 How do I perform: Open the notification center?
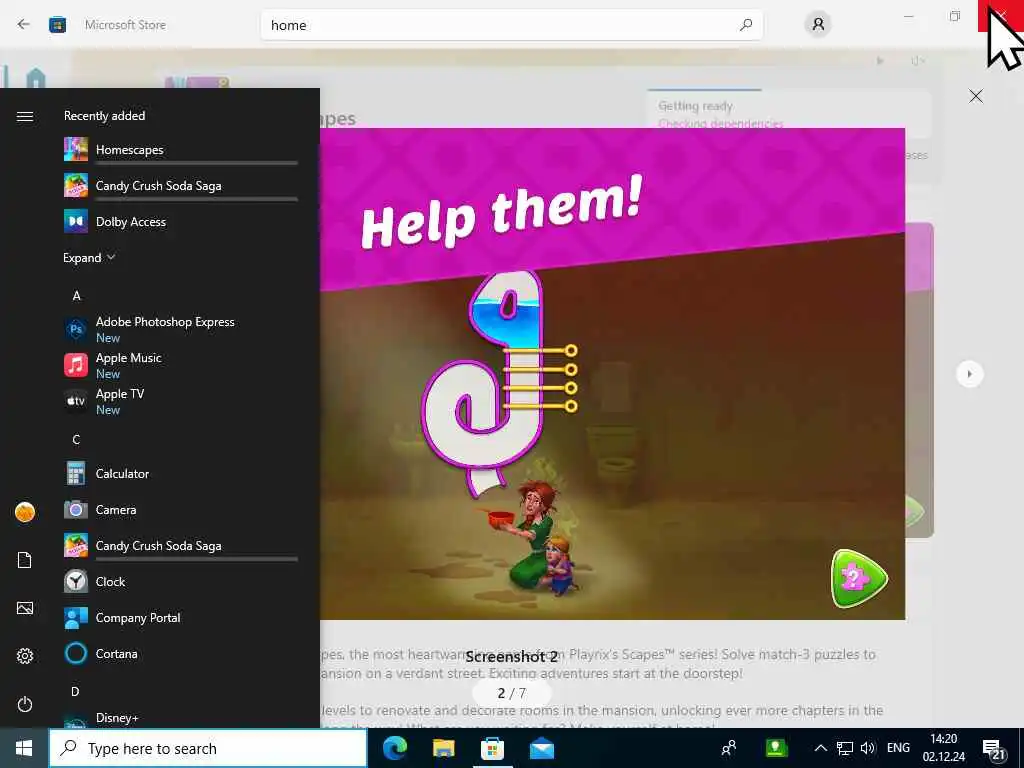993,750
